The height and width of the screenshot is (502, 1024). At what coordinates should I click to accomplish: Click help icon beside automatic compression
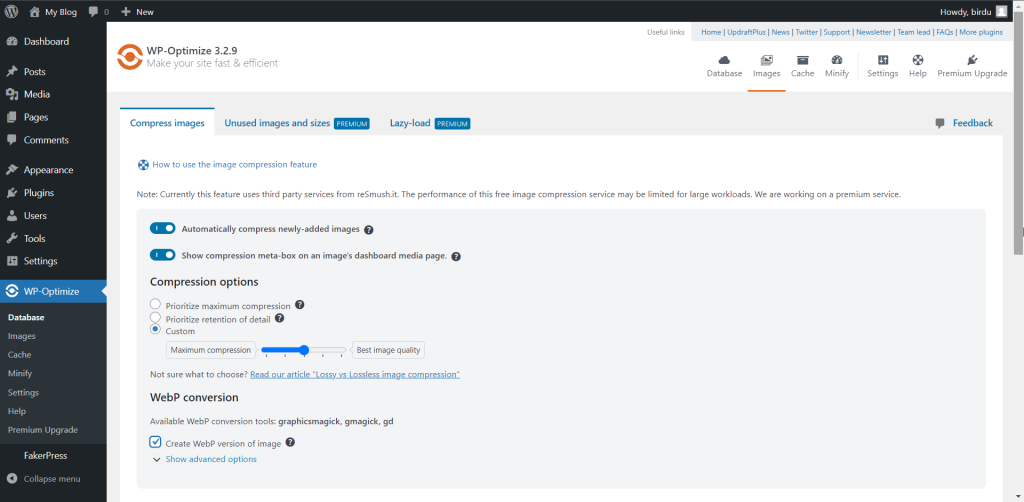click(x=368, y=230)
